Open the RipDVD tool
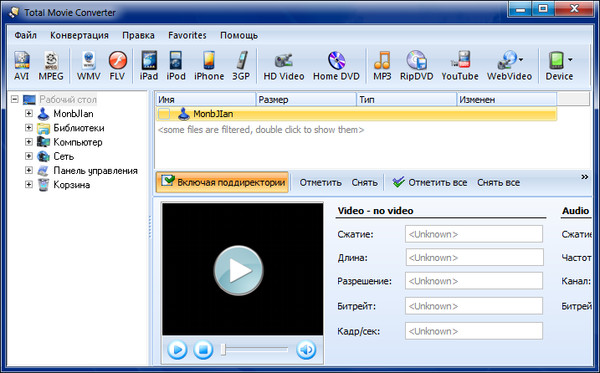This screenshot has width=600, height=373. pos(416,66)
